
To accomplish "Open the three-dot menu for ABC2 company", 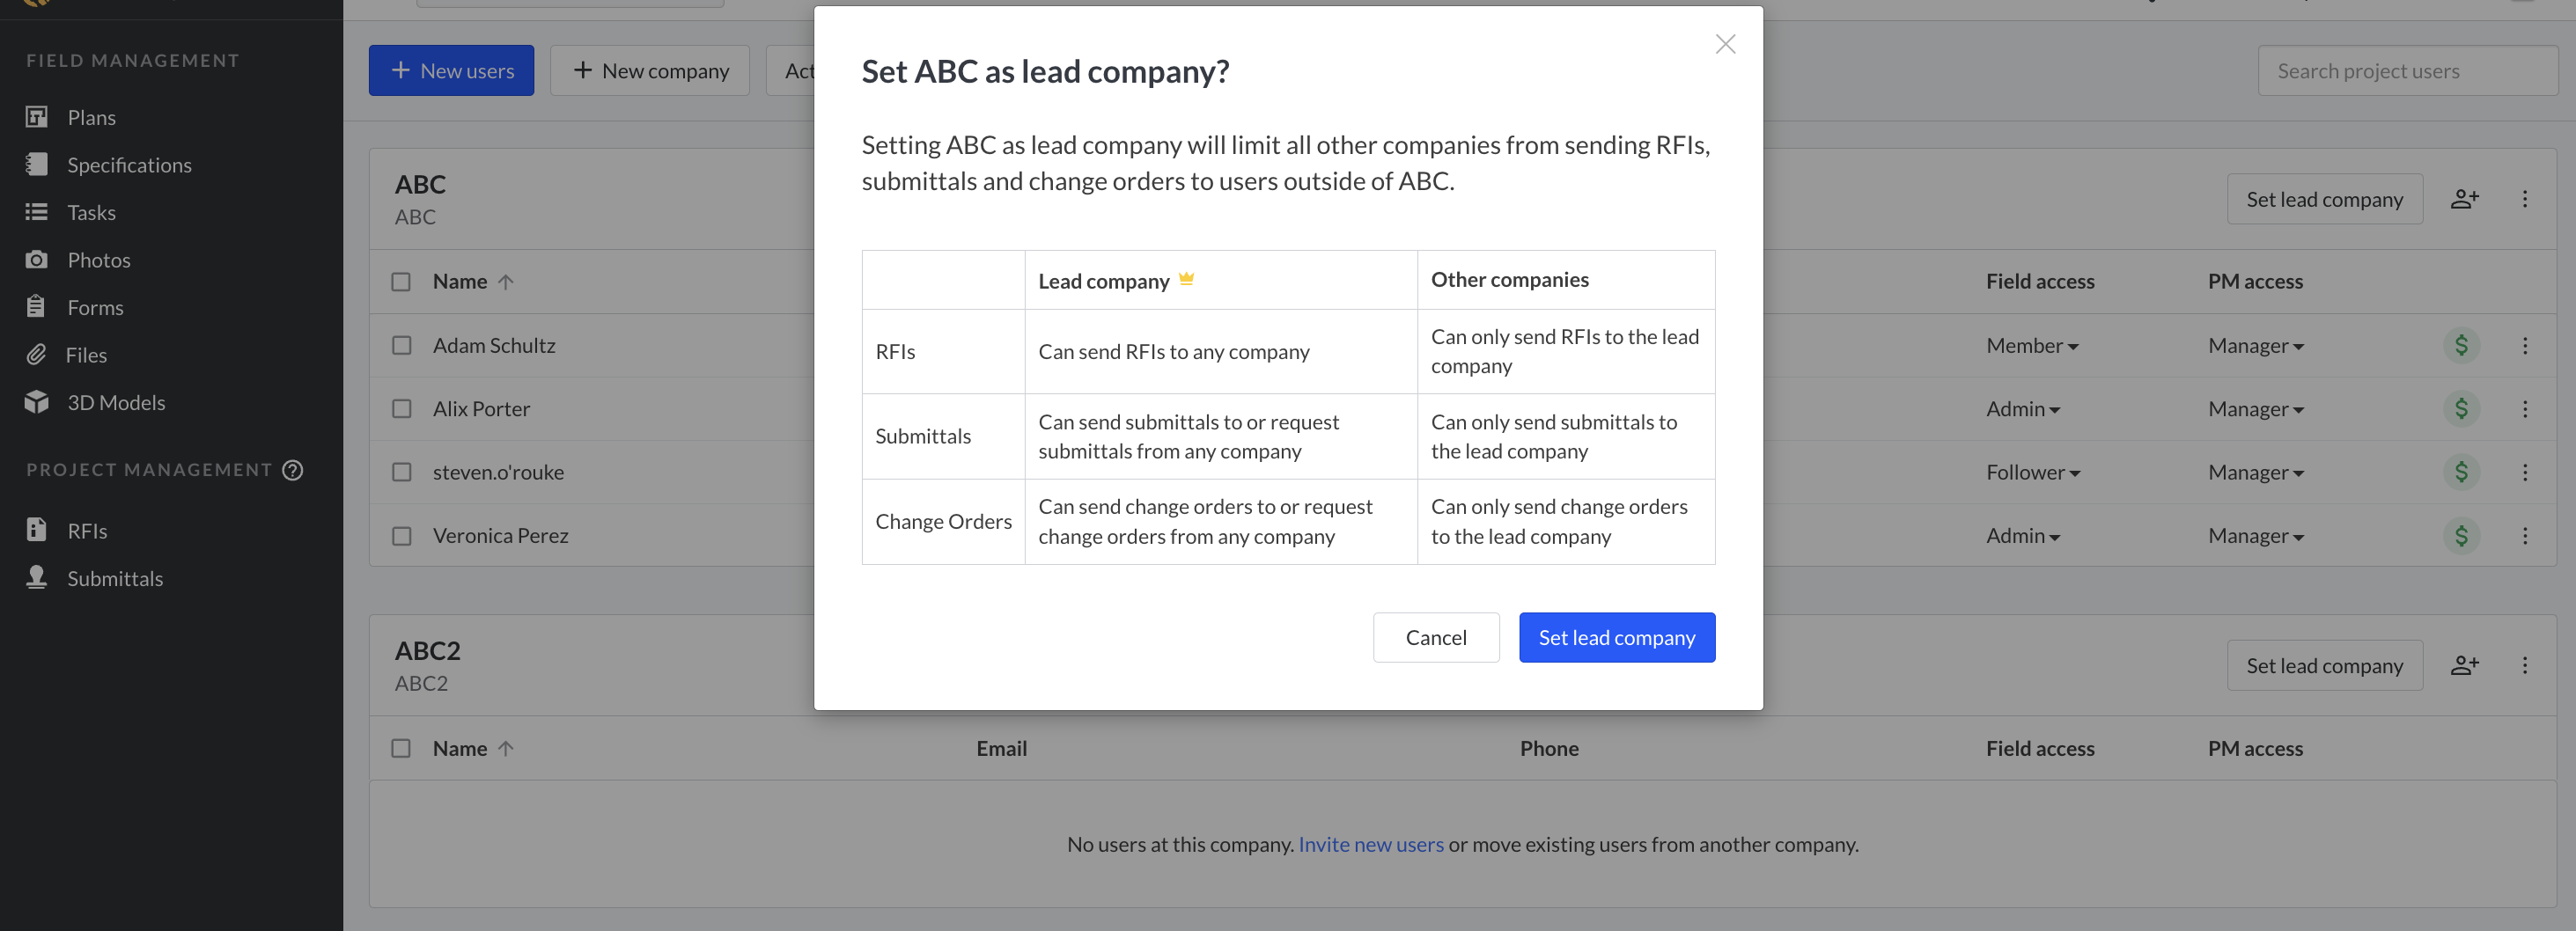I will click(2524, 666).
